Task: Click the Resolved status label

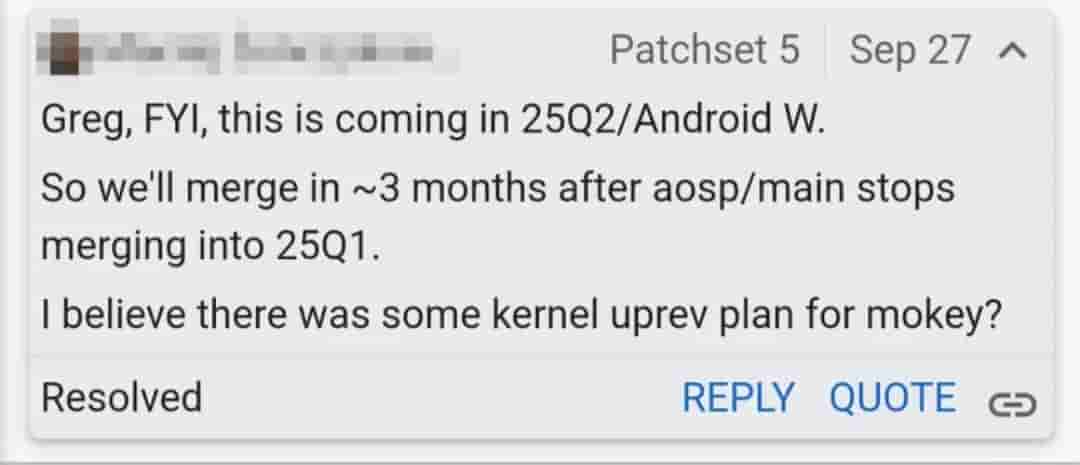Action: pyautogui.click(x=121, y=397)
